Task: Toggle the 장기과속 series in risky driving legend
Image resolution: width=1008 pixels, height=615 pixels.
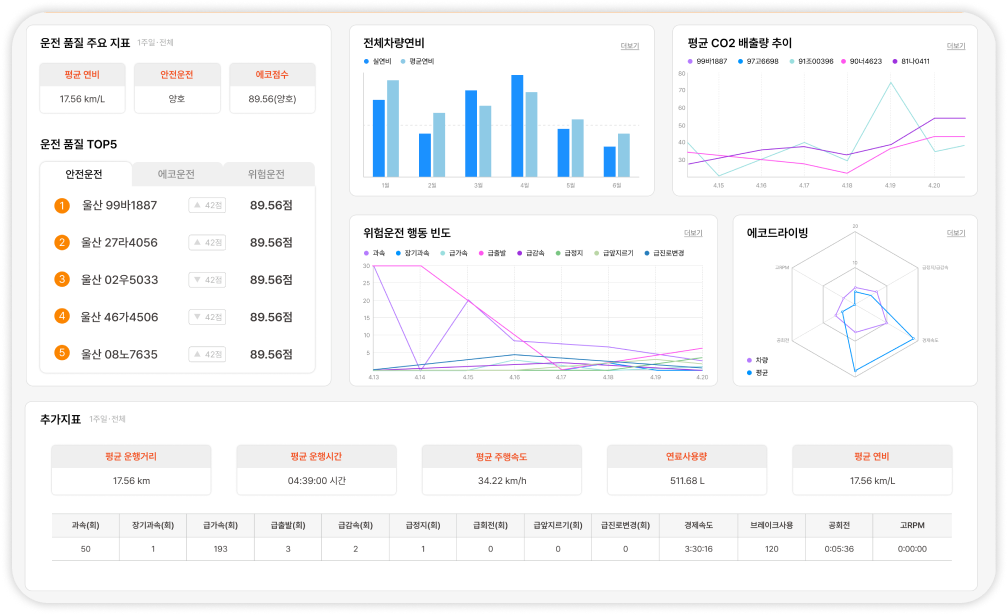Action: pos(413,253)
